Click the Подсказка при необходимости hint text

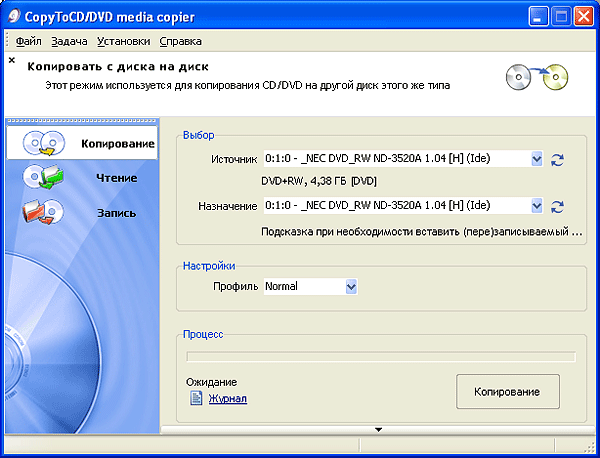pyautogui.click(x=421, y=232)
